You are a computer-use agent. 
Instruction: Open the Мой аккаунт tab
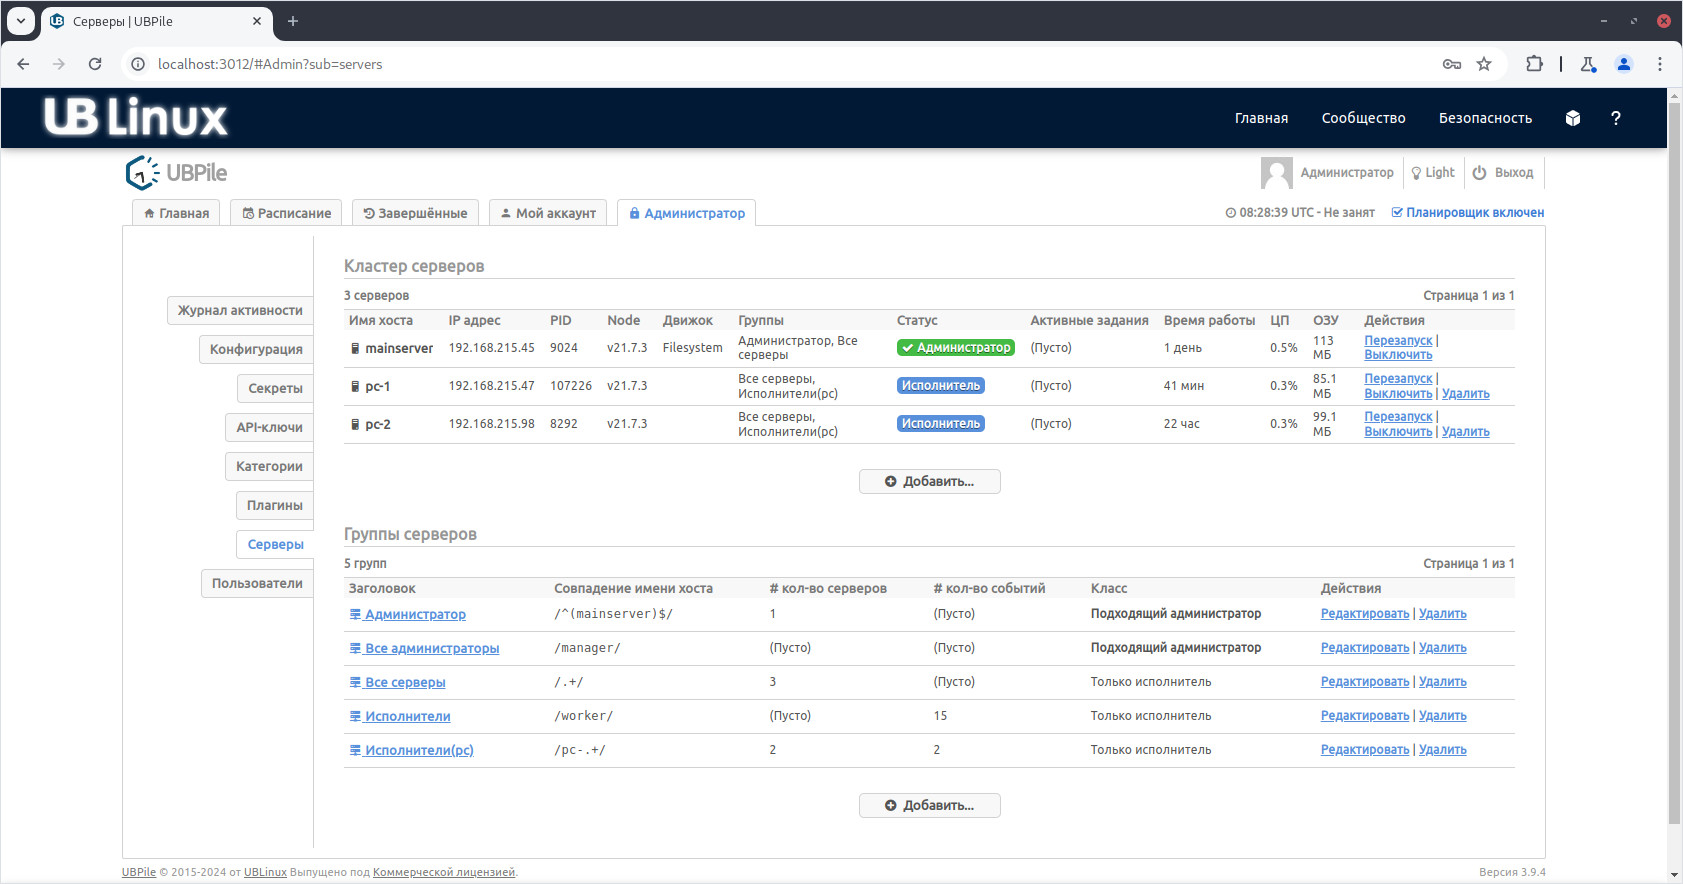548,213
